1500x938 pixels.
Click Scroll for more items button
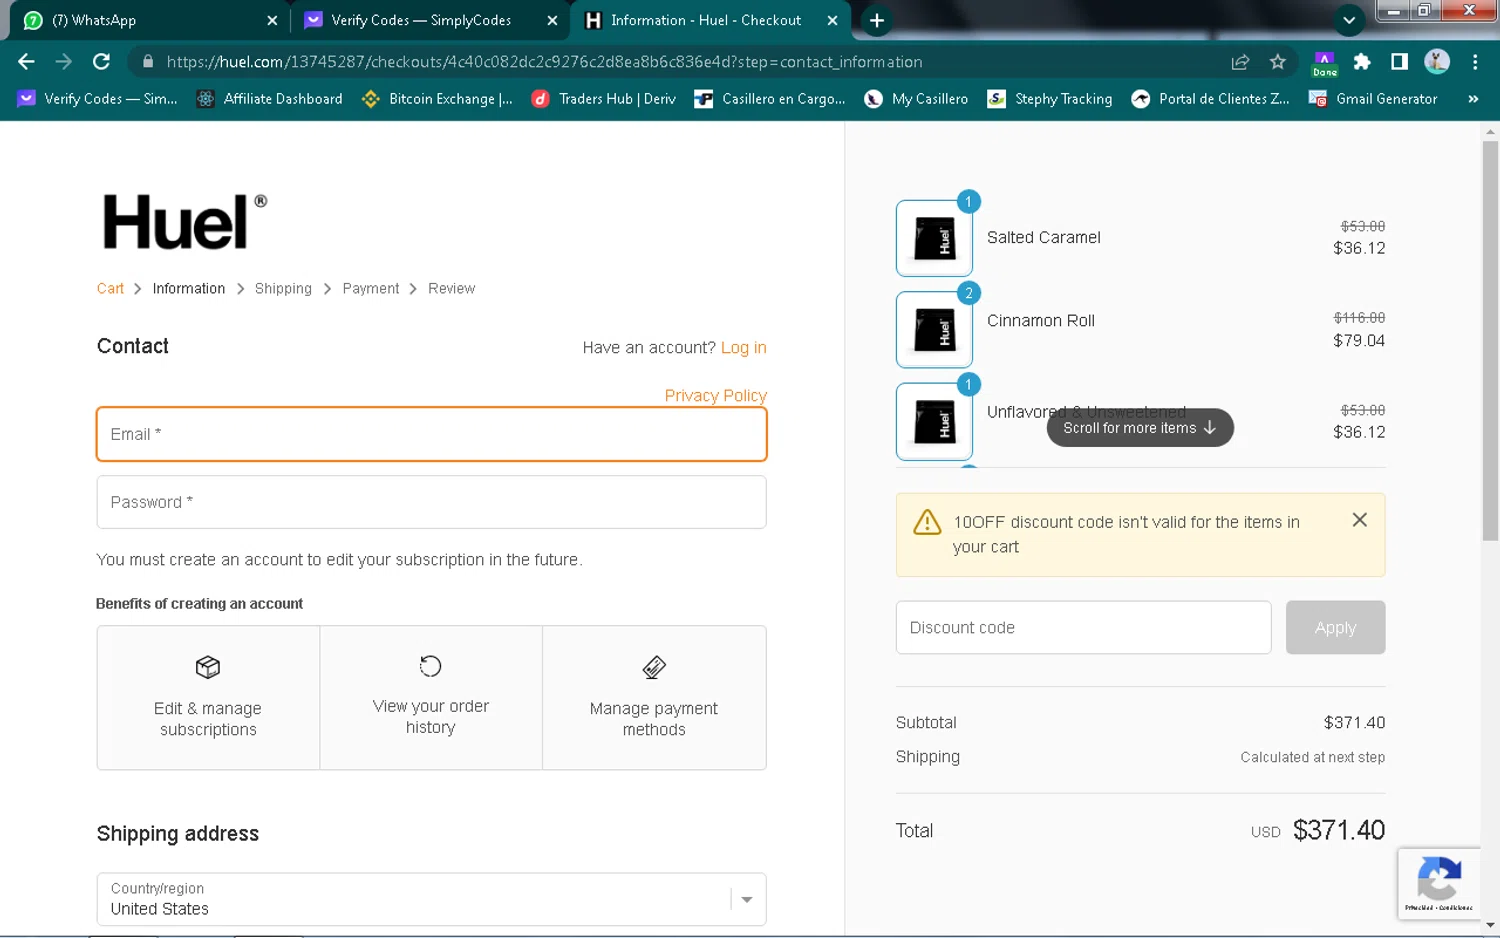pos(1140,427)
